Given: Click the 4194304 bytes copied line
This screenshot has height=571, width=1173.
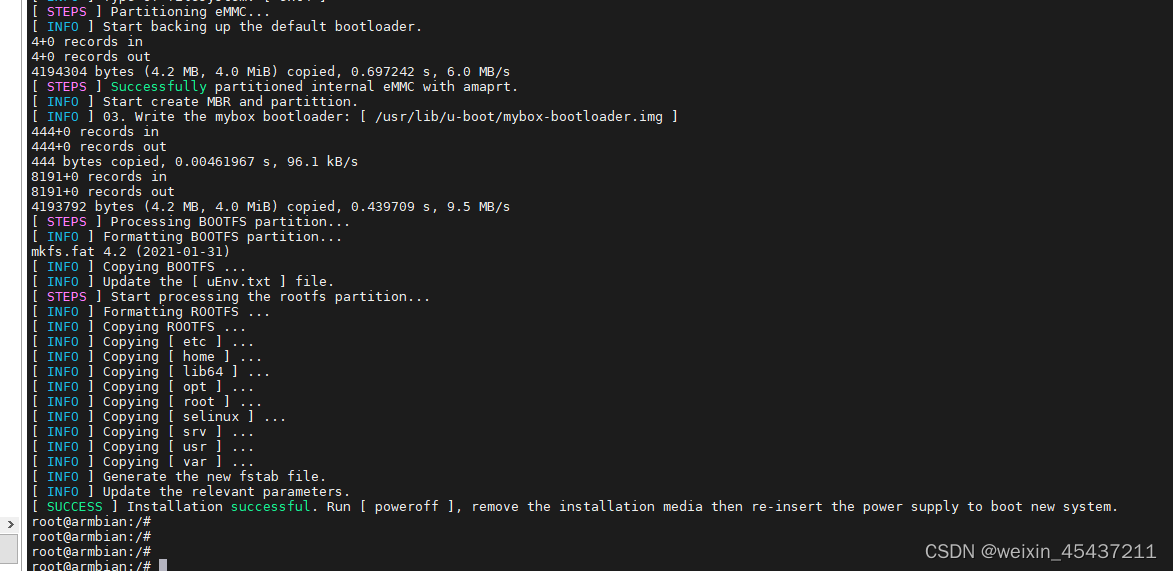Looking at the screenshot, I should (x=270, y=72).
